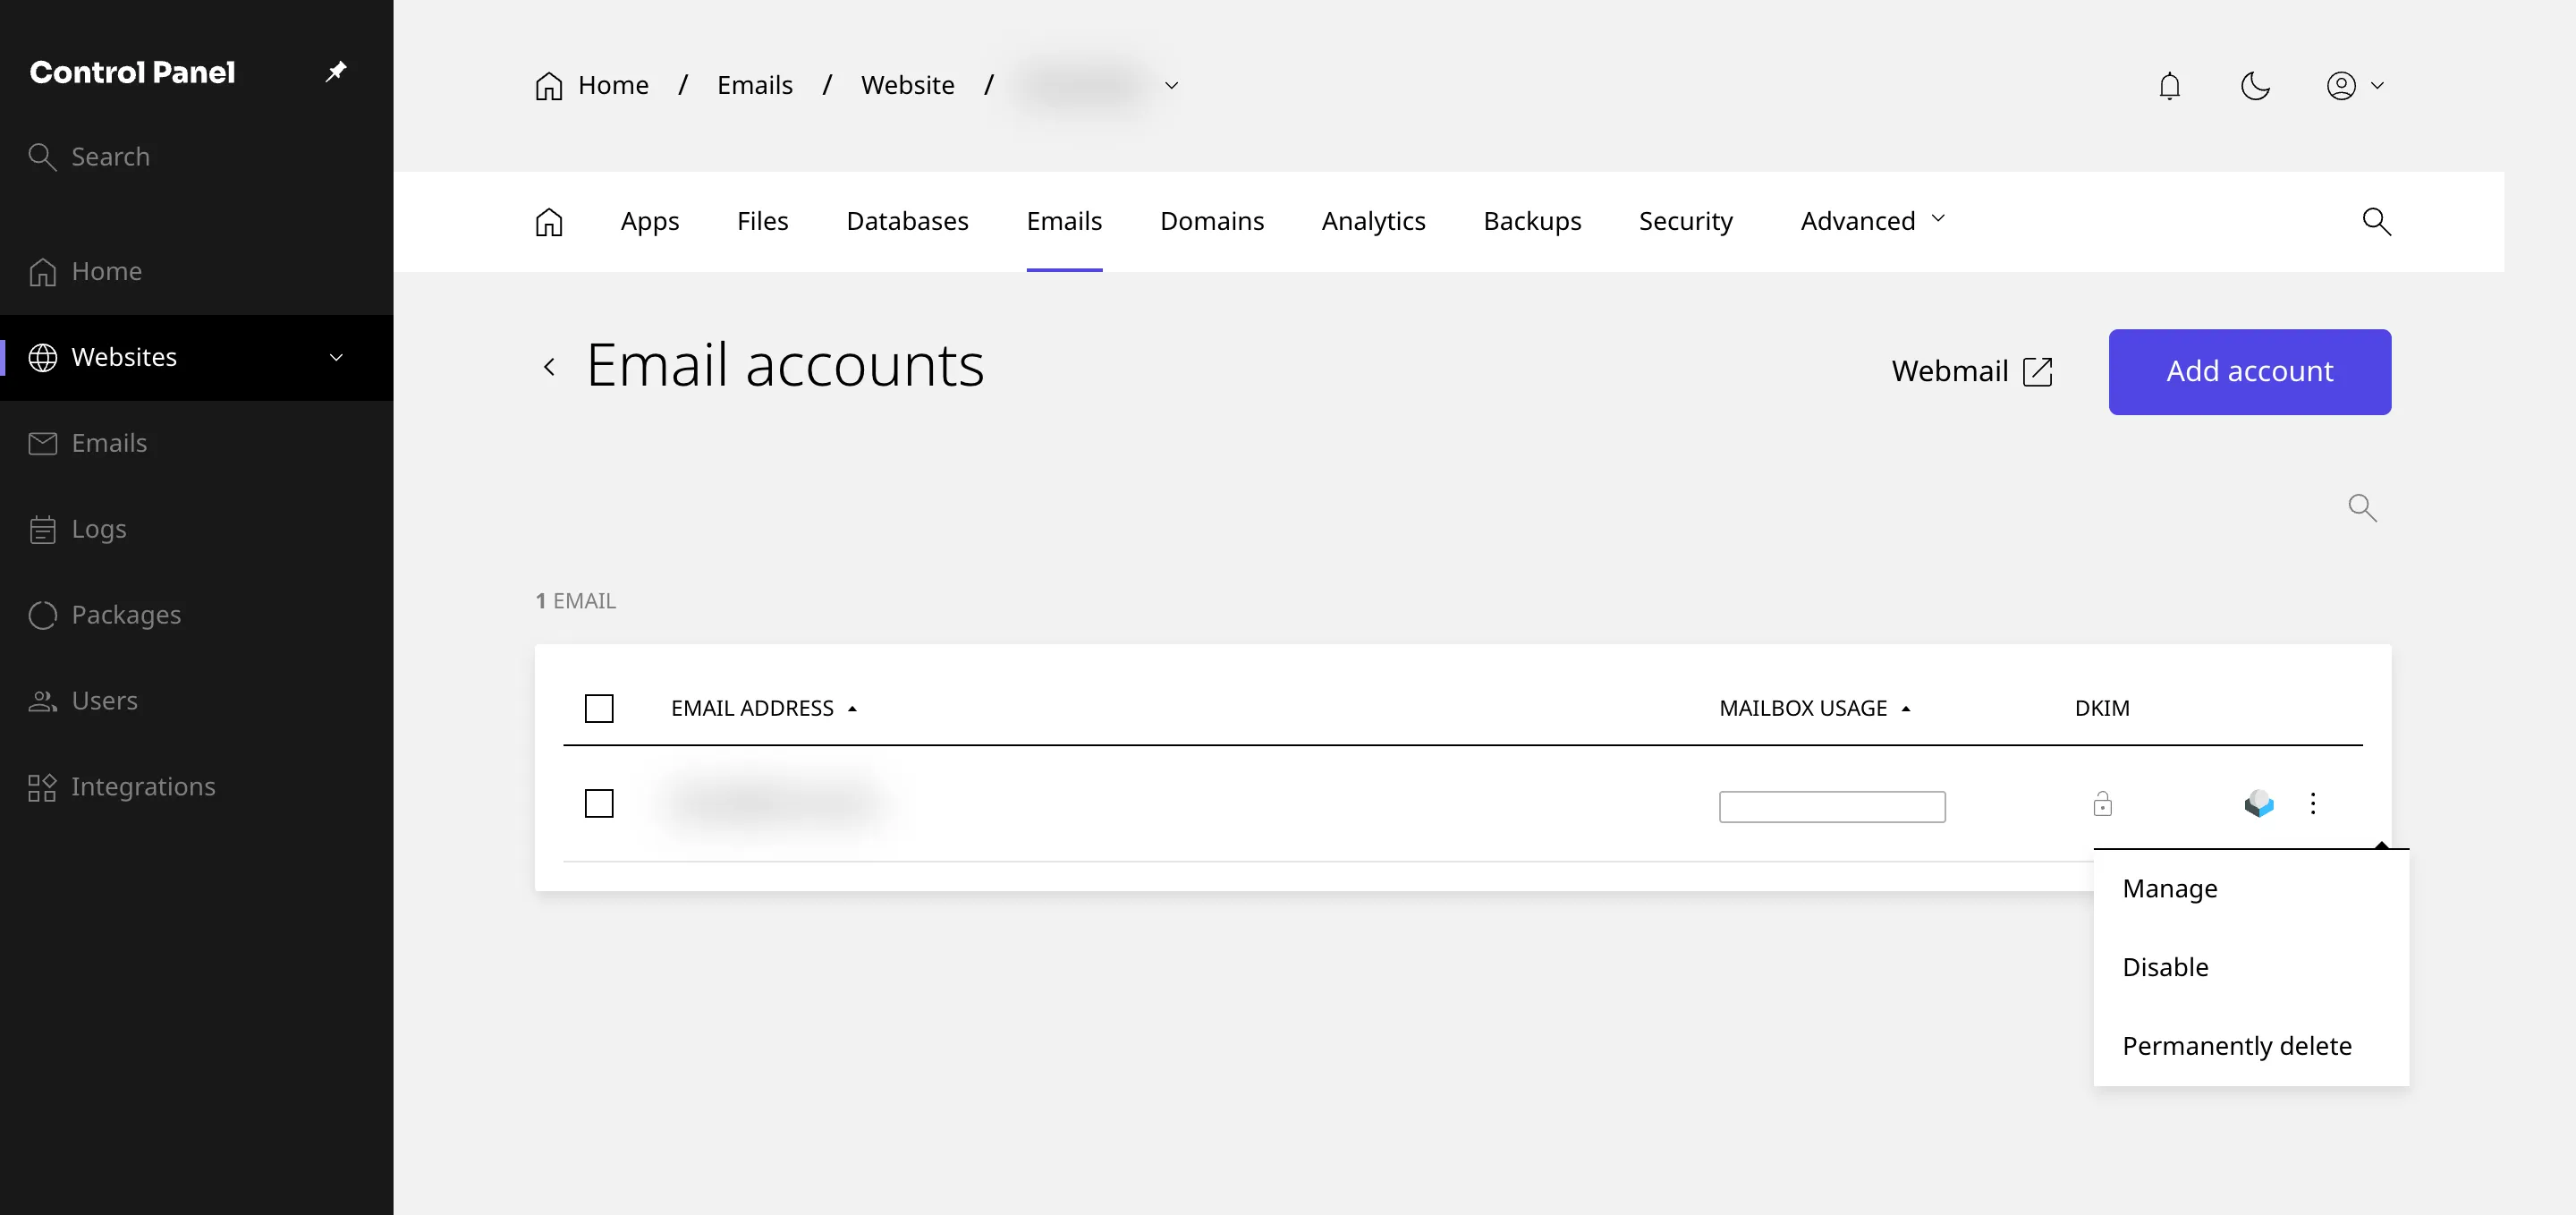Click the tab bar search icon

2376,221
